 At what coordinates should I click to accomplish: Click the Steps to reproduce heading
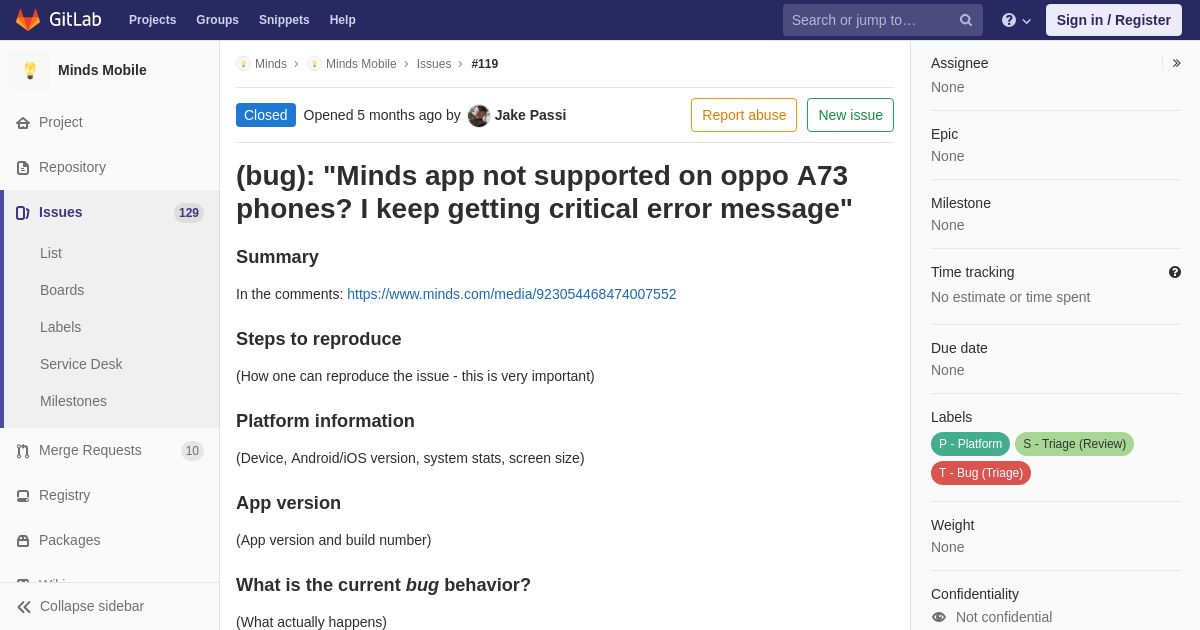click(x=319, y=339)
